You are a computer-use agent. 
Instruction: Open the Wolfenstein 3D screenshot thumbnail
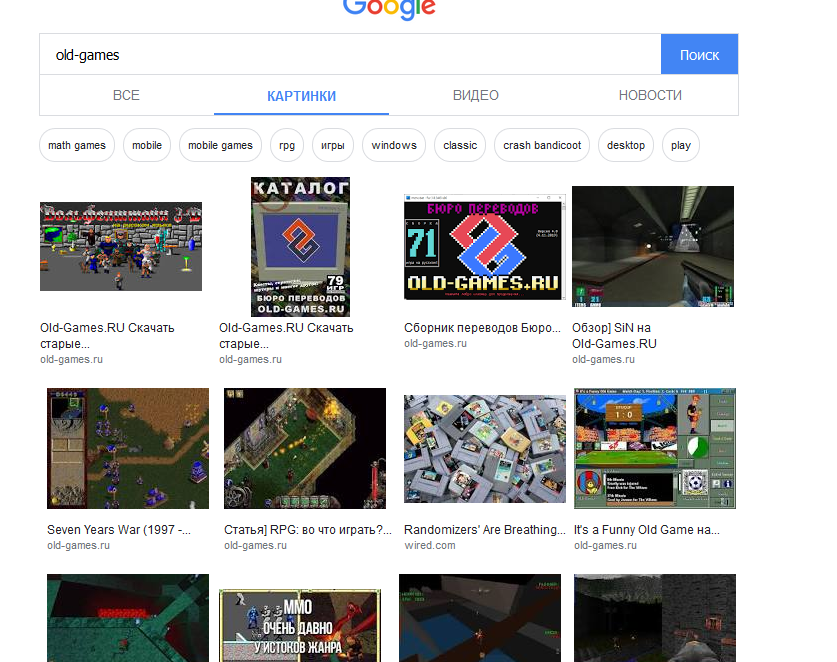pos(121,247)
